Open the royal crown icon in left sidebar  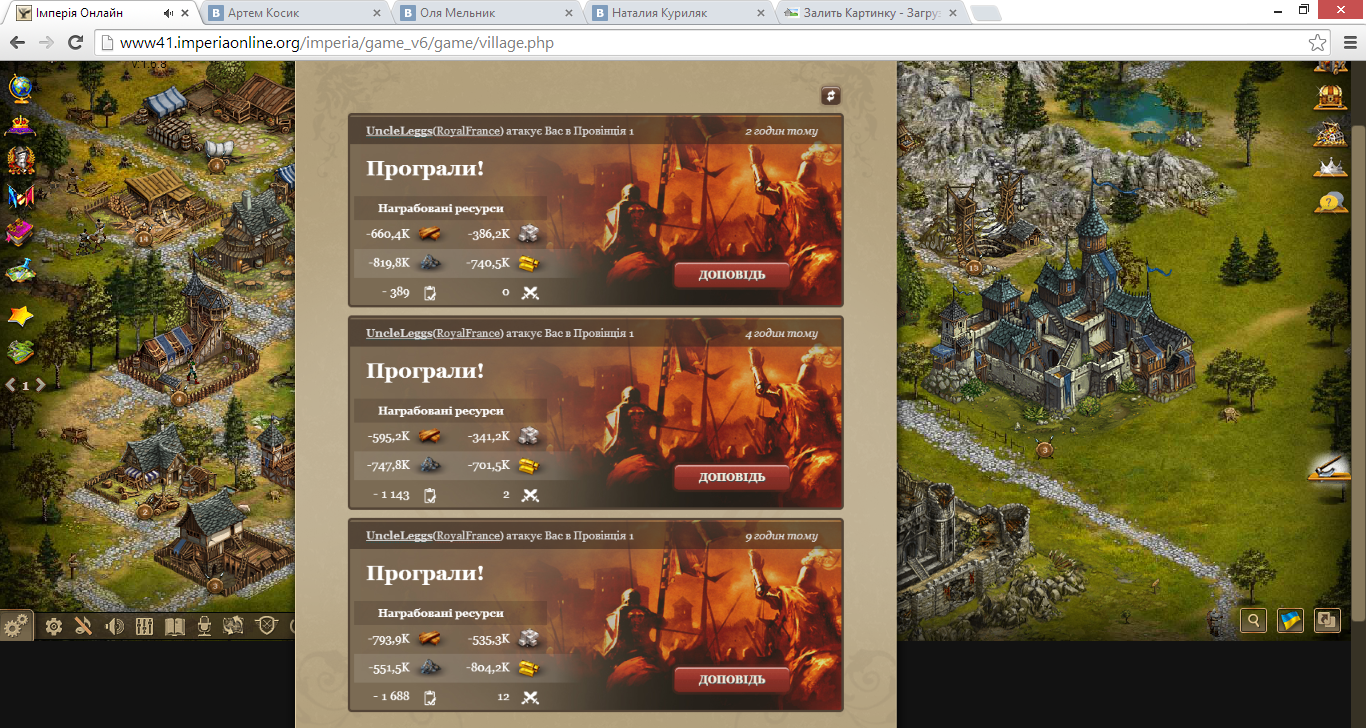coord(20,126)
